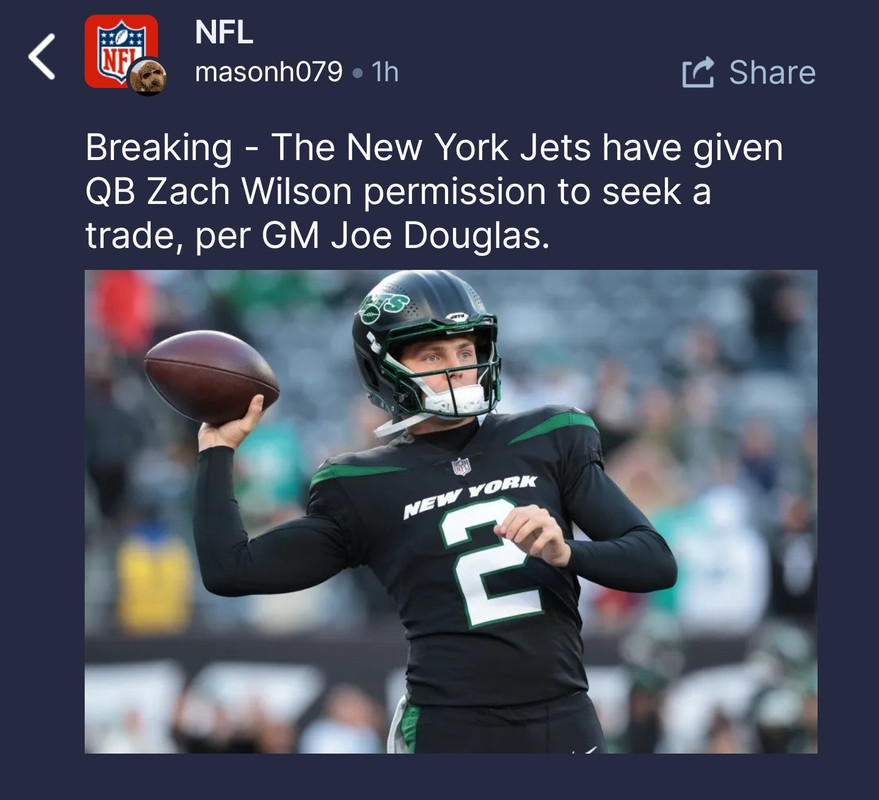View the masonh079 user profile
The image size is (879, 800).
[x=269, y=72]
